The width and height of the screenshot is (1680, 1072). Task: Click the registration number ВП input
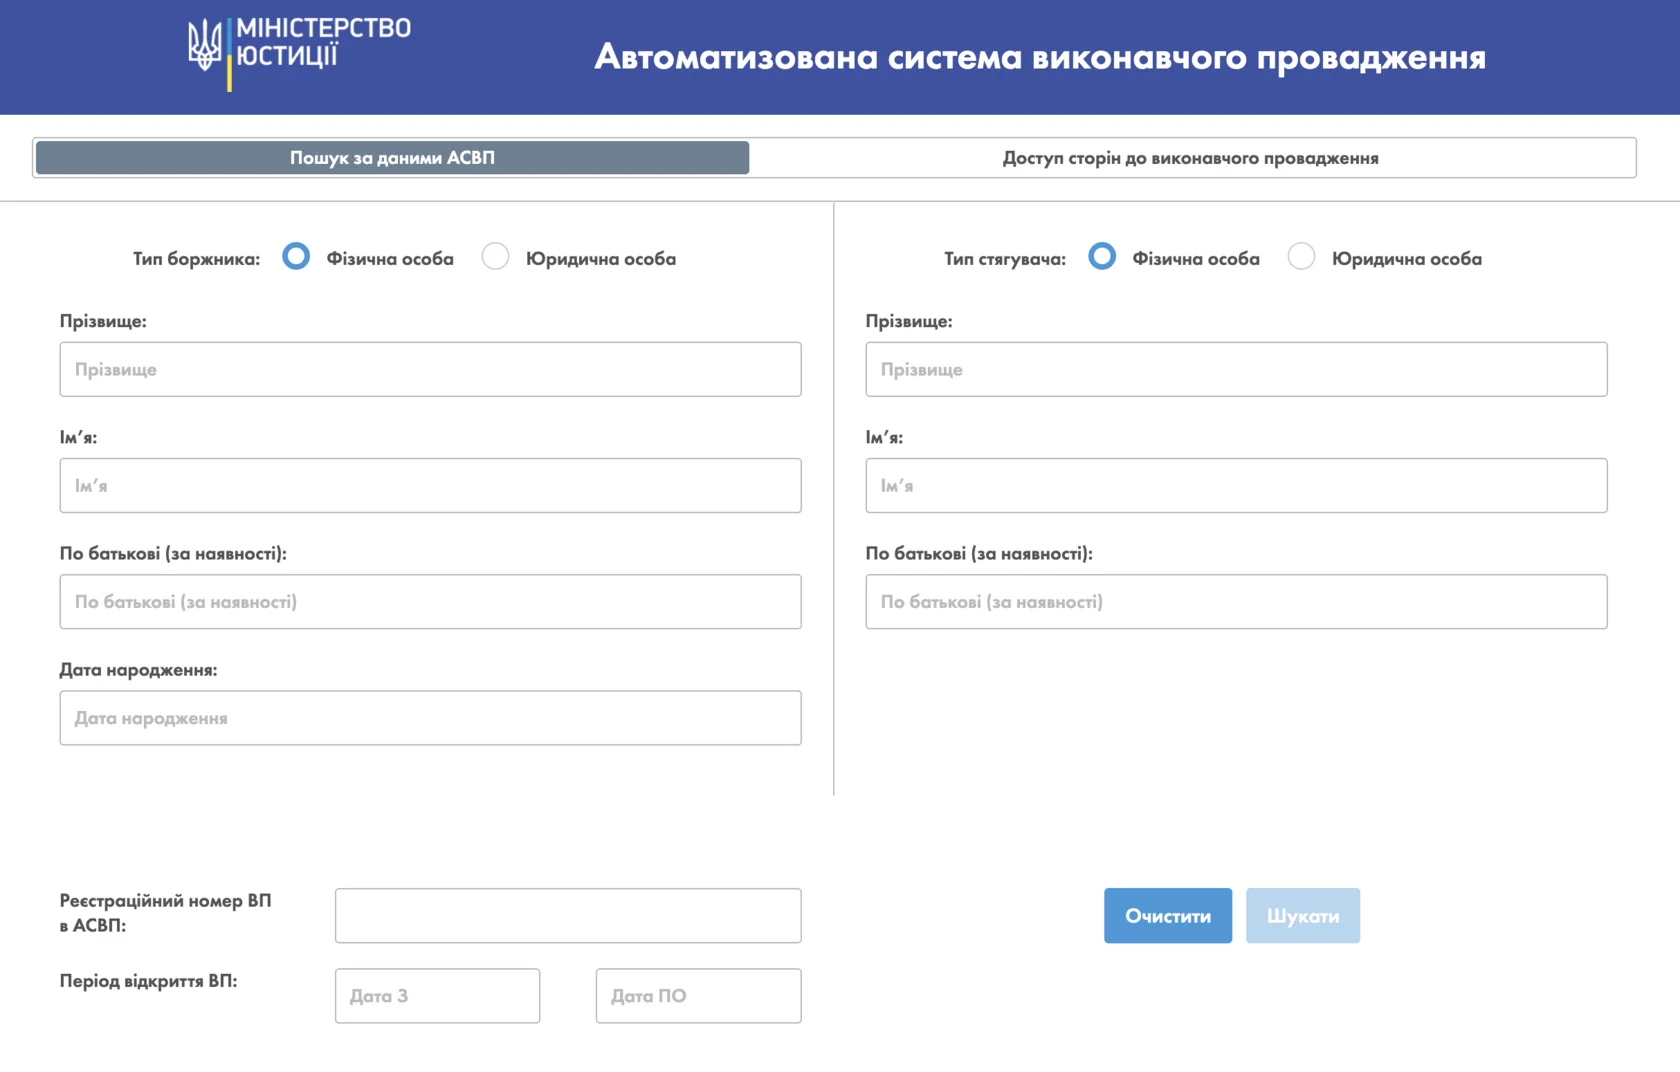[x=568, y=915]
